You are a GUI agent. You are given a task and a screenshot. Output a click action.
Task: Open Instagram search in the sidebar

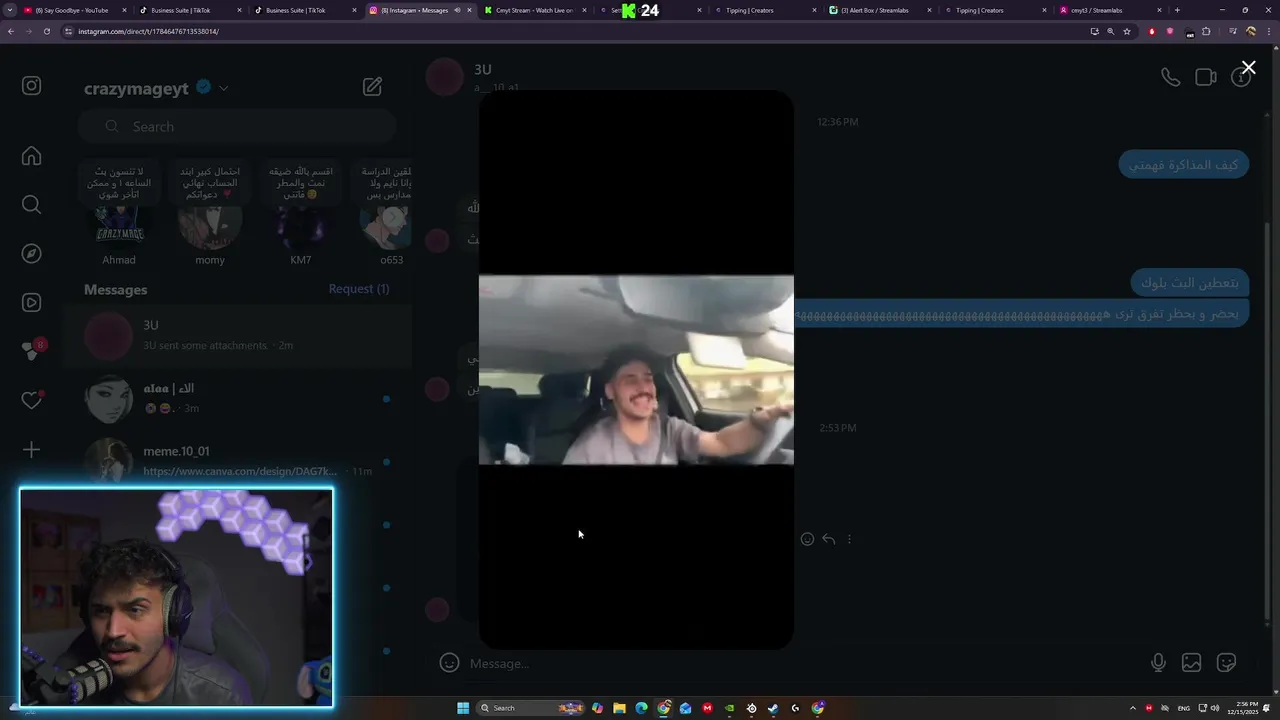coord(31,205)
